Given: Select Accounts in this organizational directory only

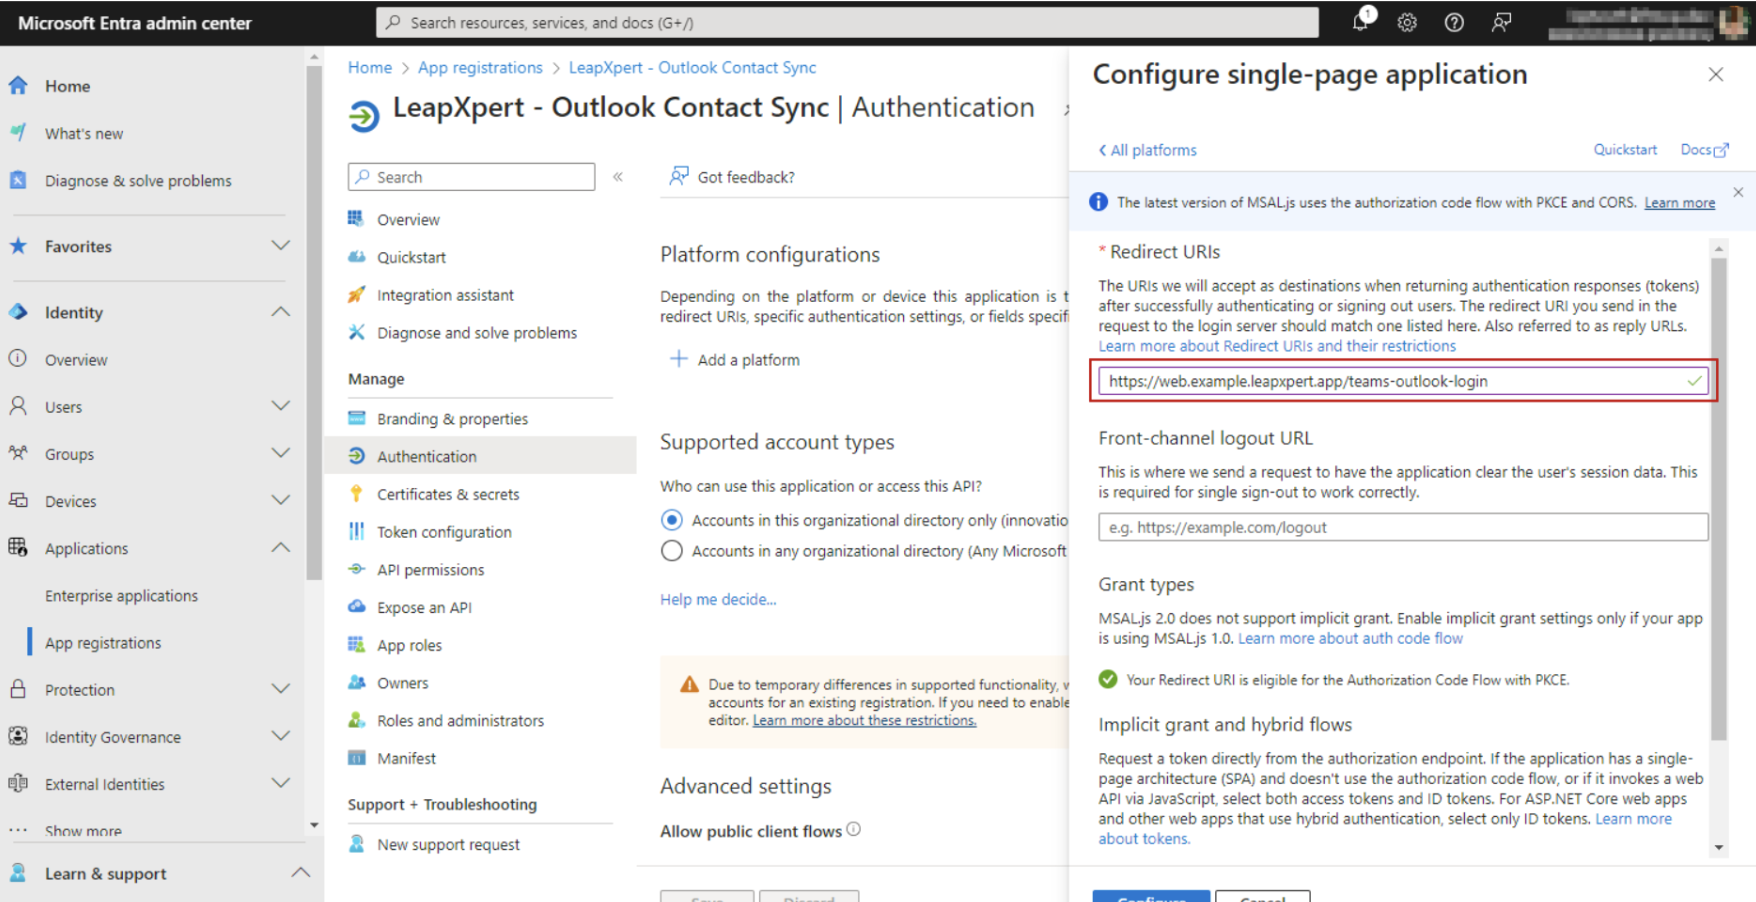Looking at the screenshot, I should click(672, 520).
